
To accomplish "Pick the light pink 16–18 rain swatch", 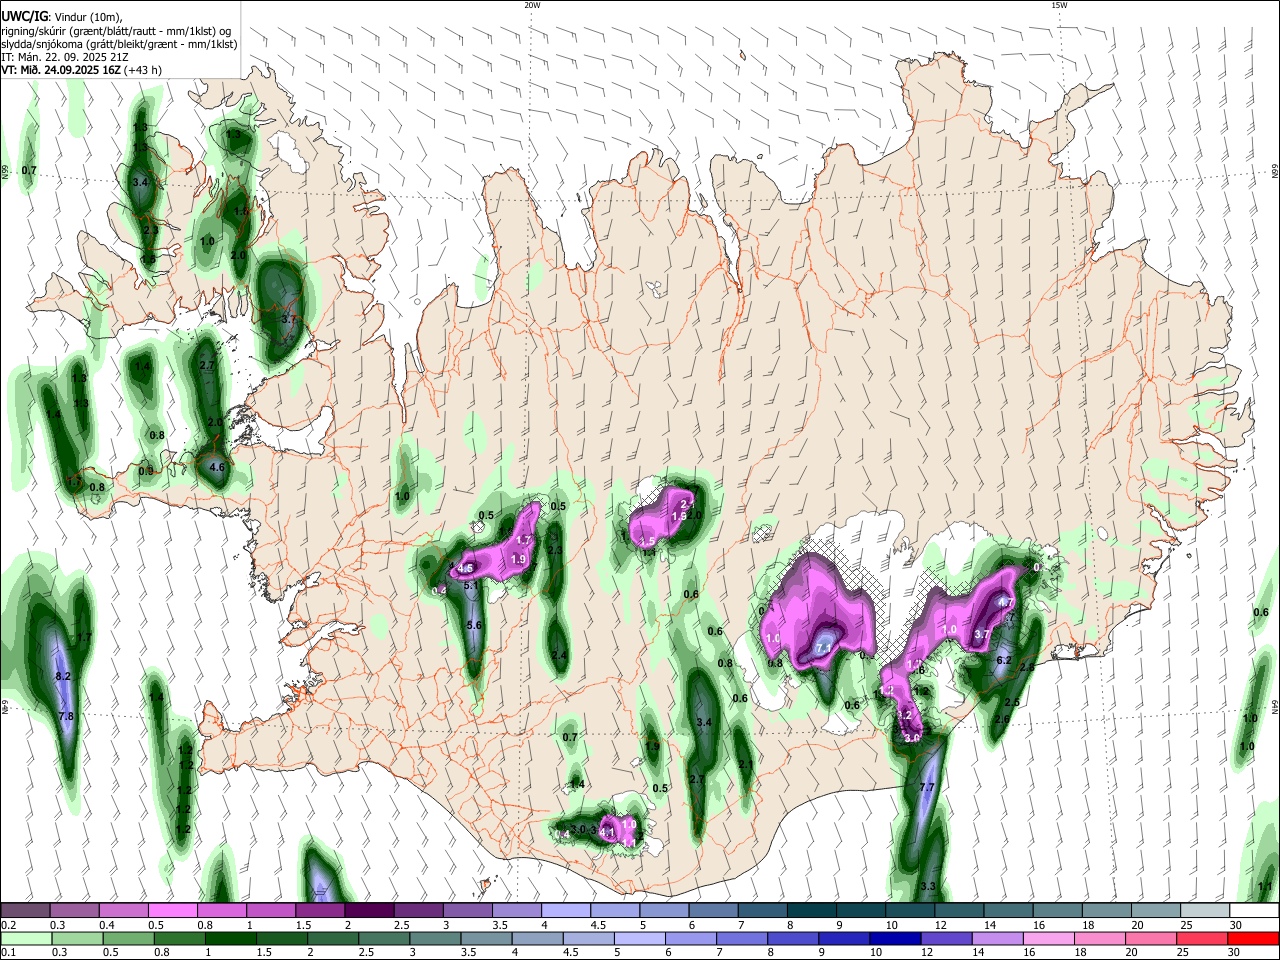I will (1050, 938).
